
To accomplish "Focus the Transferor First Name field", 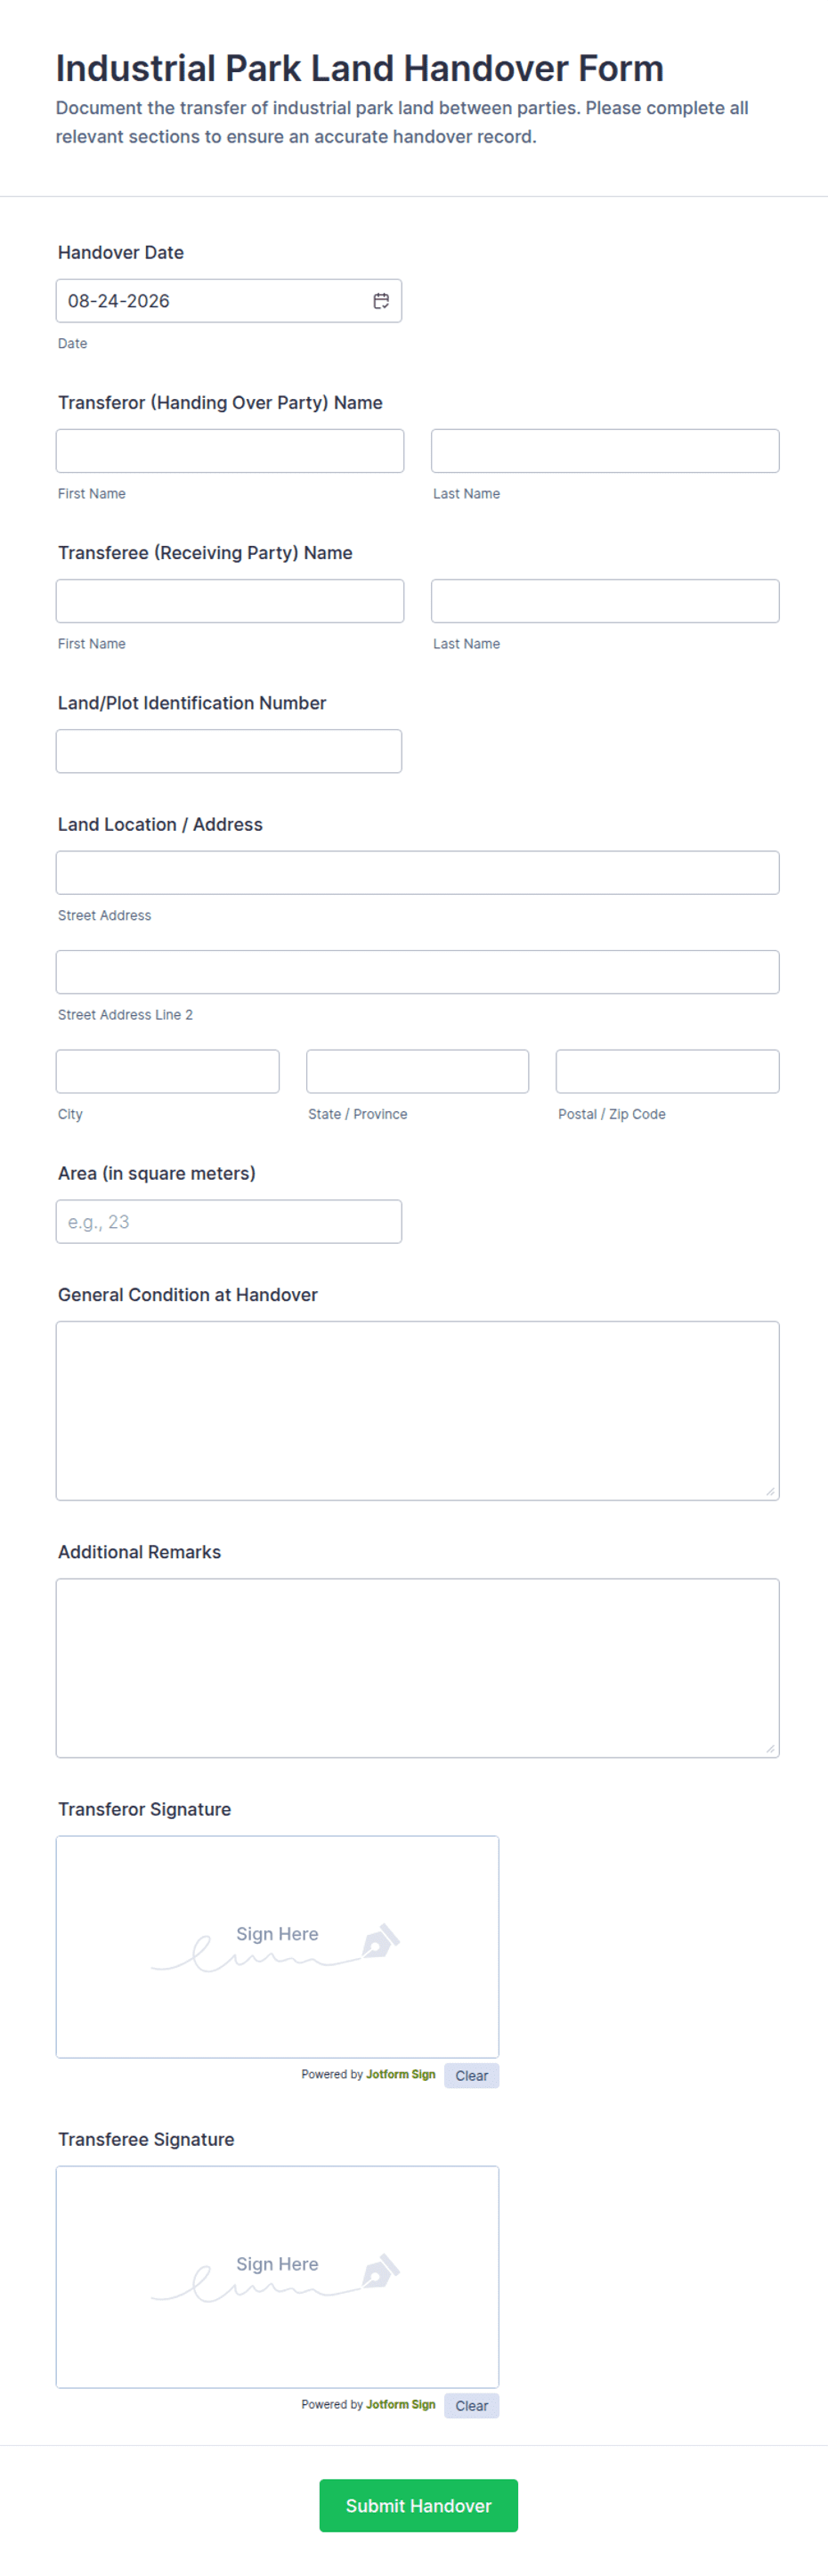I will coord(230,451).
